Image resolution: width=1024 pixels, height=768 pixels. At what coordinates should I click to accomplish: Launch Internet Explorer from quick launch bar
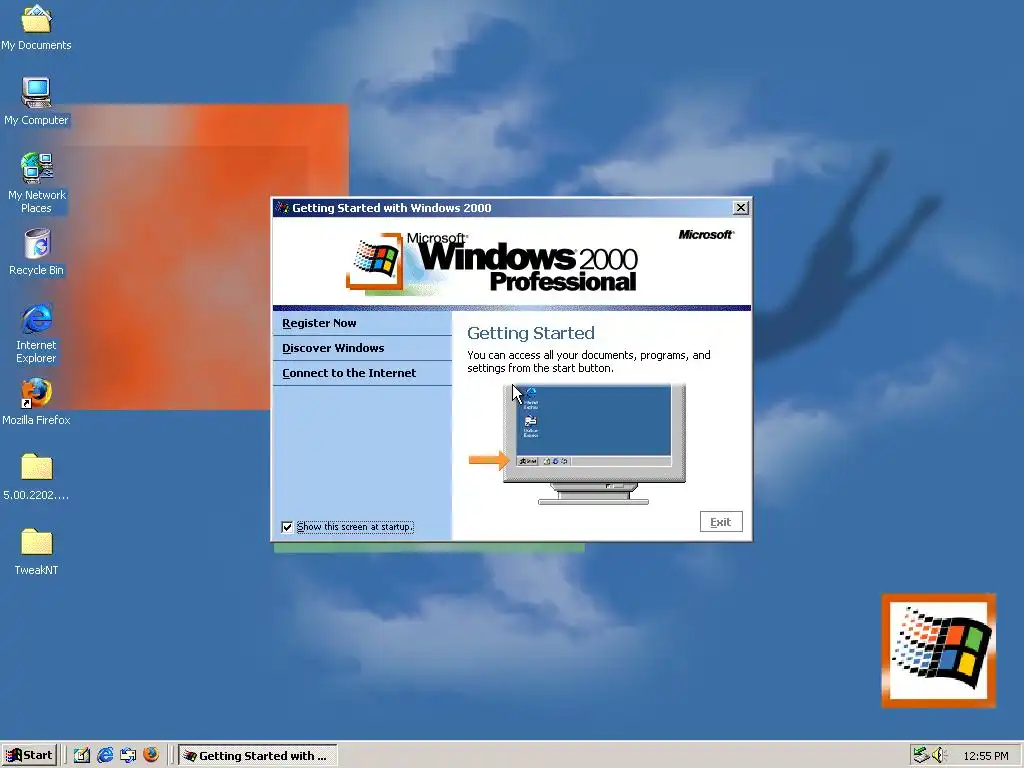(105, 755)
